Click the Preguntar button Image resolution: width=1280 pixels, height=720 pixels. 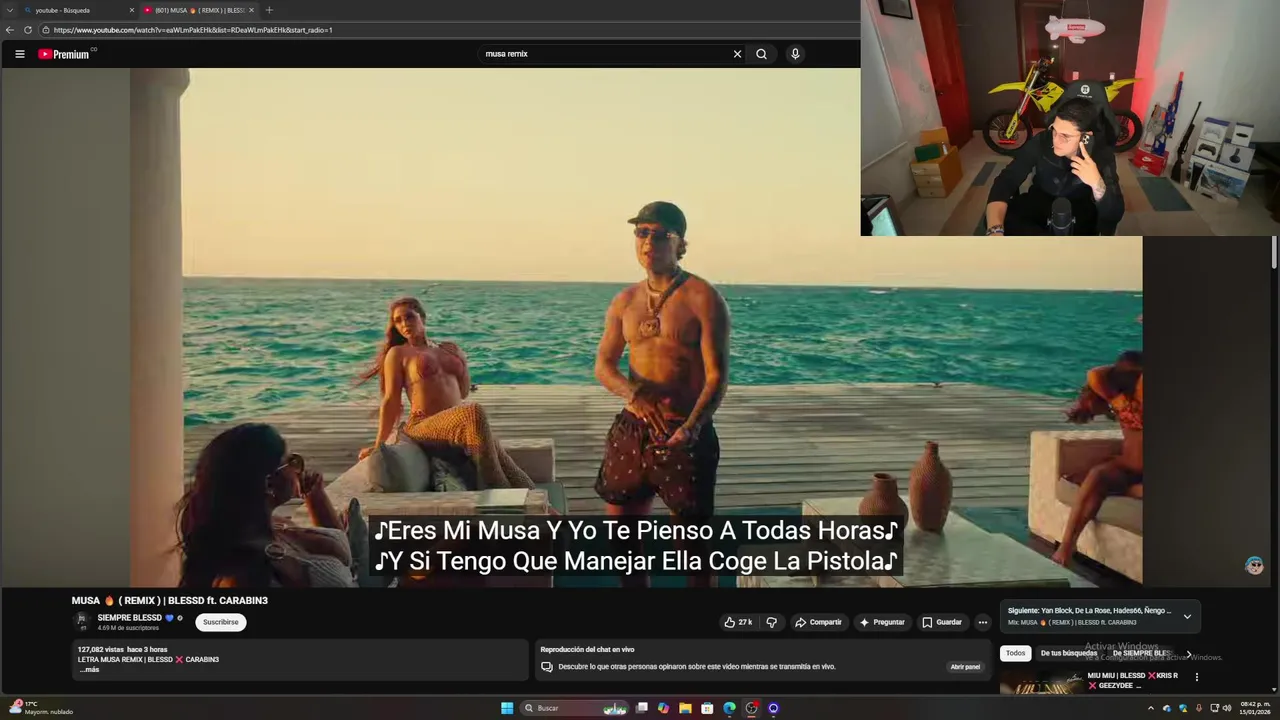(881, 622)
